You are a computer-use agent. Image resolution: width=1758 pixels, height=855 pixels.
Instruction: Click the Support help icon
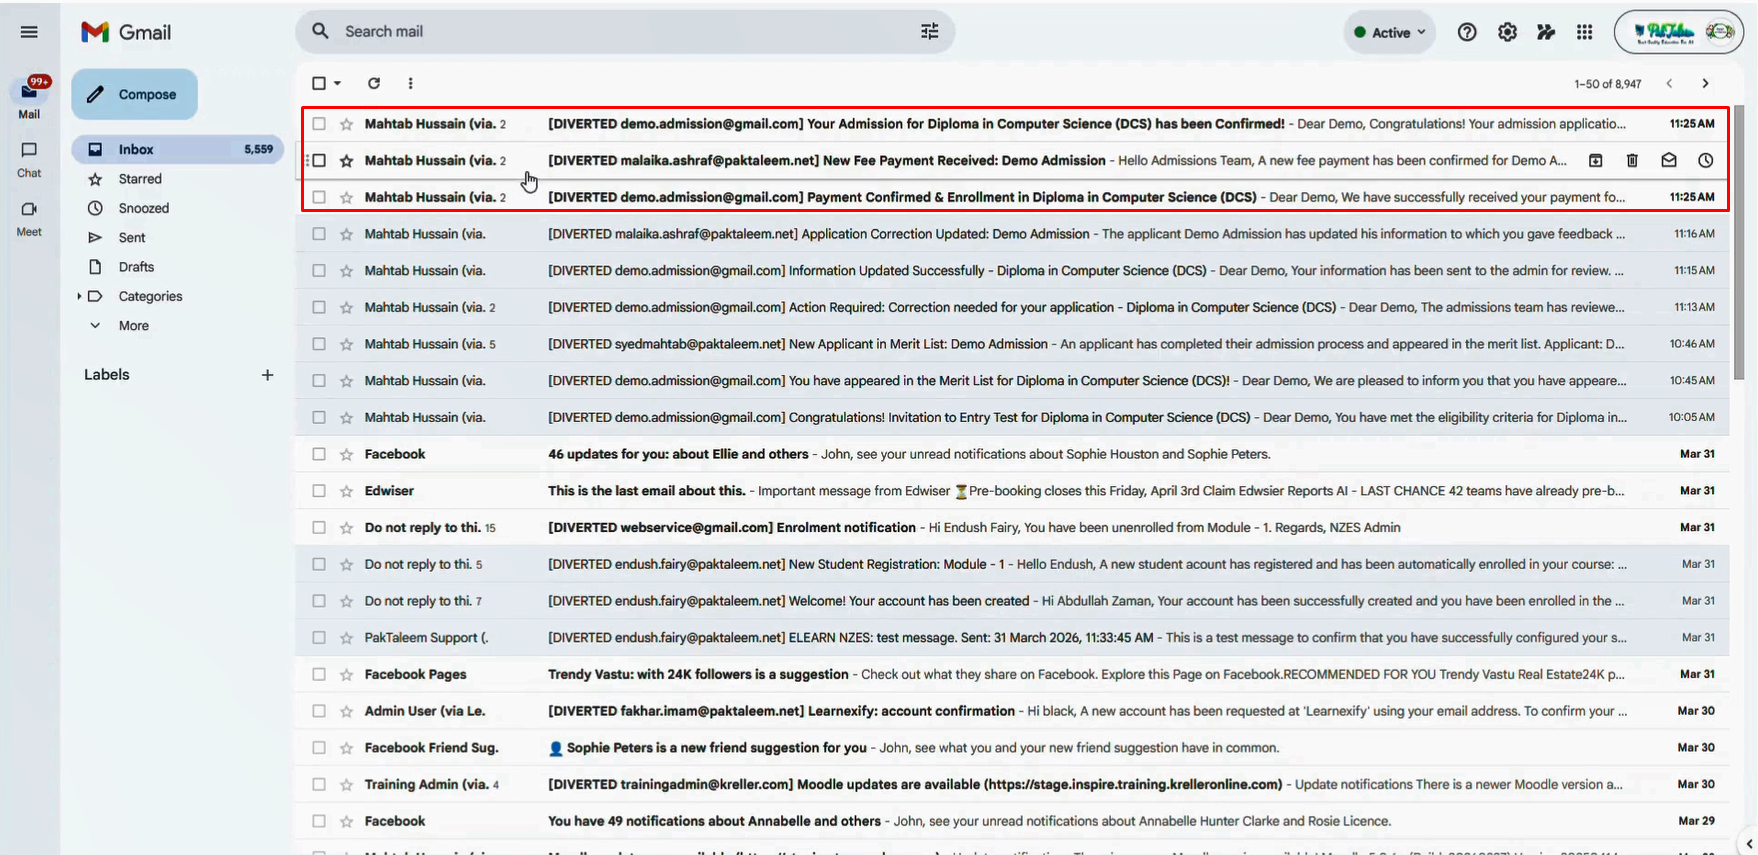[x=1467, y=32]
